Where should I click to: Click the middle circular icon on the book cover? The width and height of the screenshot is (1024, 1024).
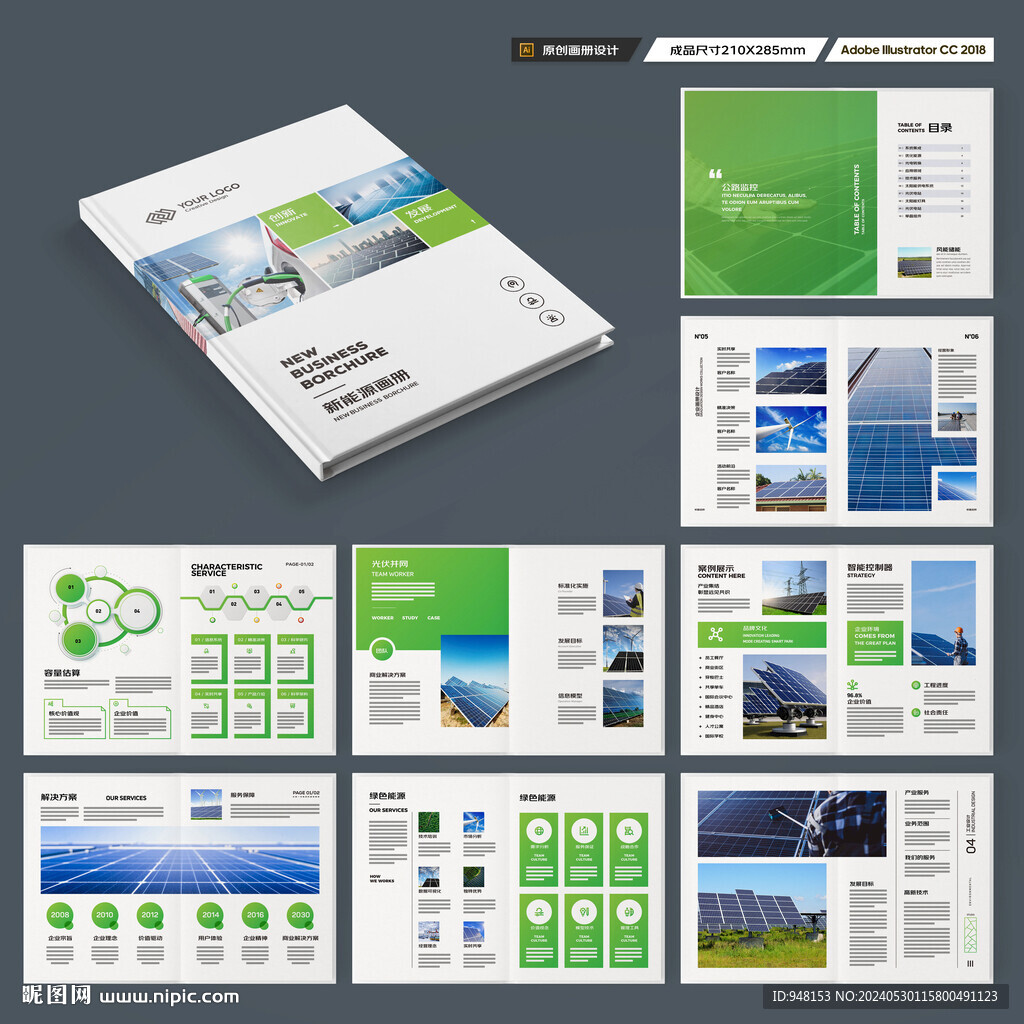[x=532, y=301]
